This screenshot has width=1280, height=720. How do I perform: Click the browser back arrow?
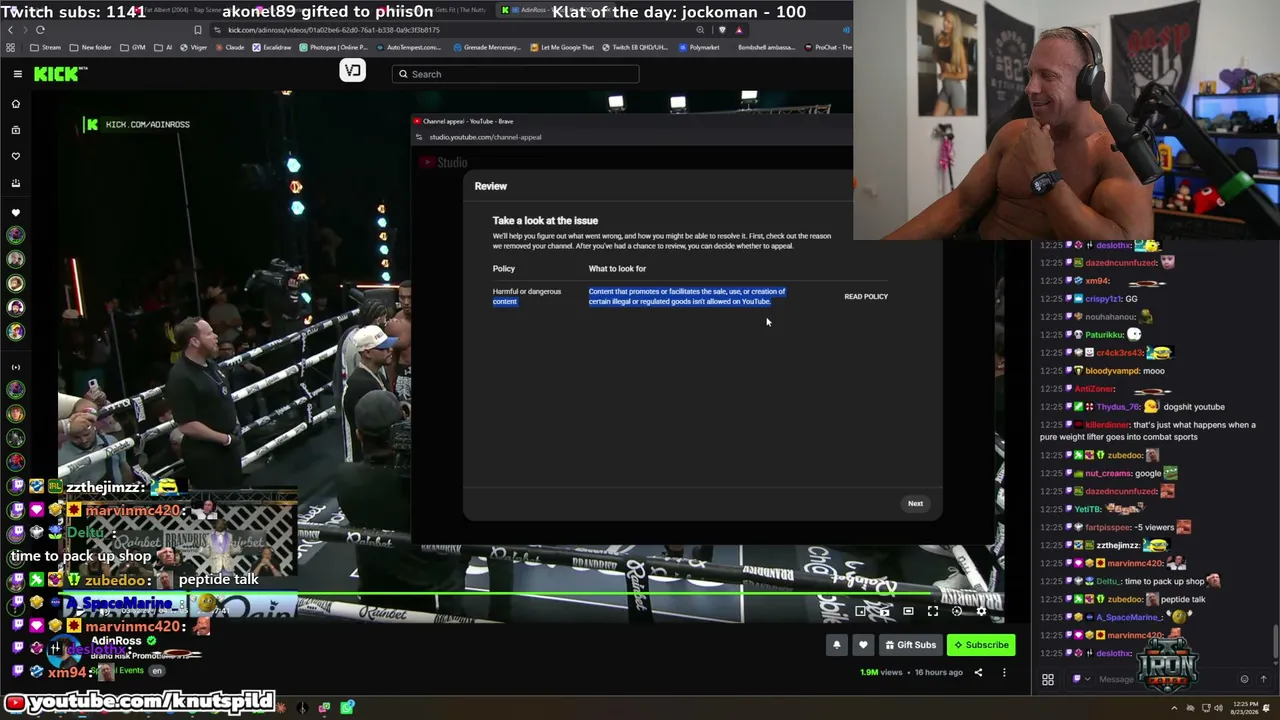(x=10, y=30)
